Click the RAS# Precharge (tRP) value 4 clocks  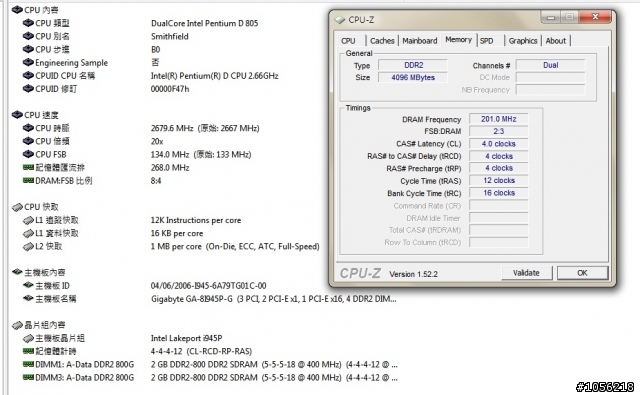coord(498,168)
